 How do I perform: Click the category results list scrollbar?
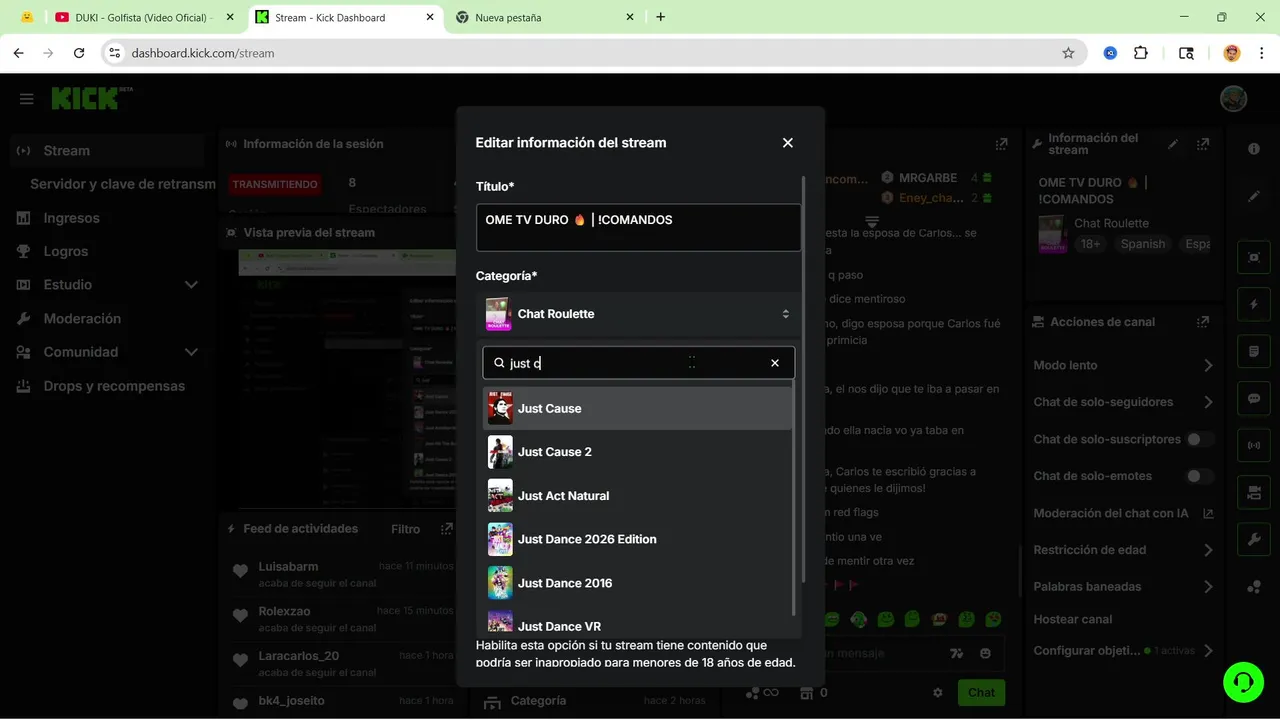click(795, 497)
